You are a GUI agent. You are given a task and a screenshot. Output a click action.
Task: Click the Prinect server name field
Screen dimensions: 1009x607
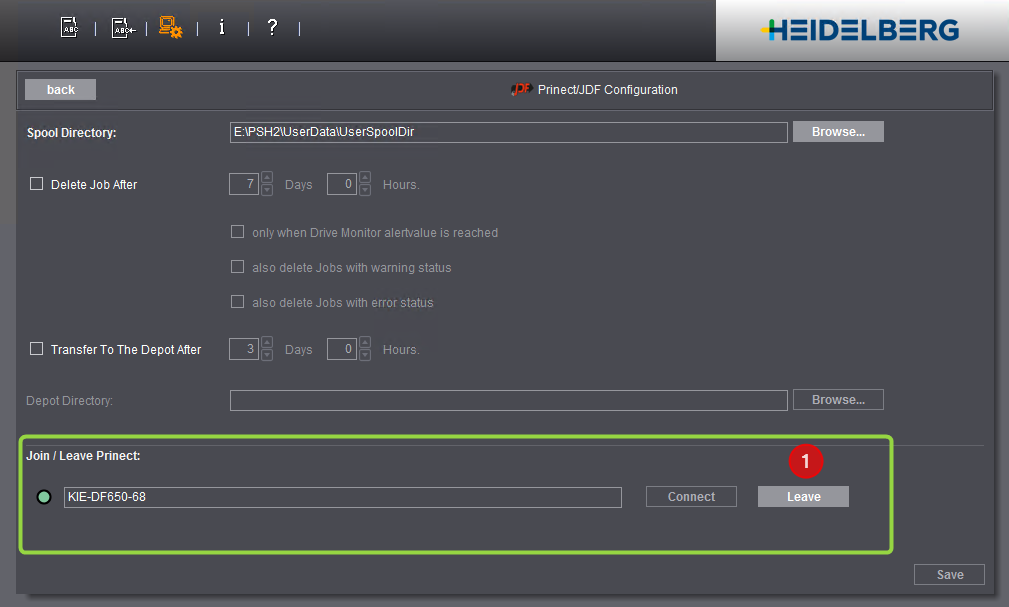tap(342, 497)
